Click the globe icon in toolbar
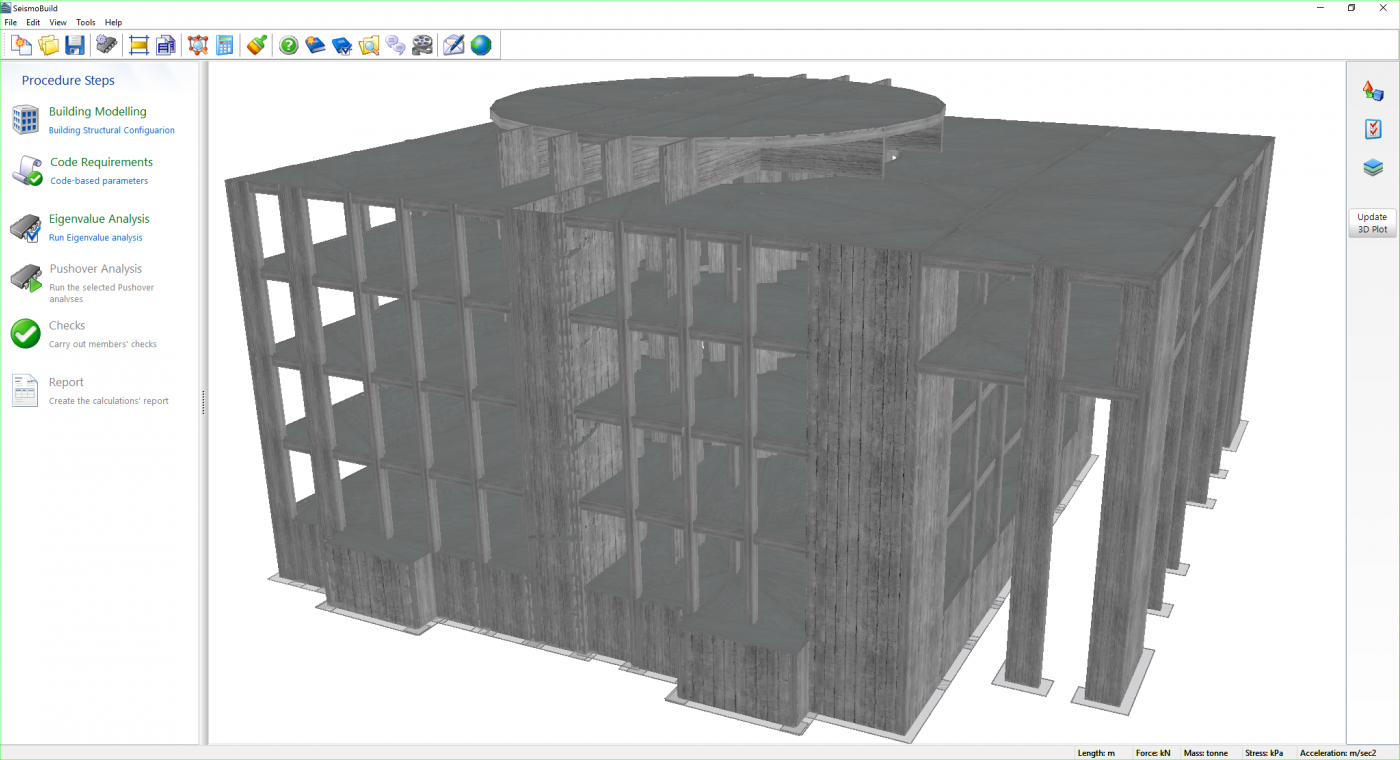This screenshot has width=1400, height=760. pos(481,45)
